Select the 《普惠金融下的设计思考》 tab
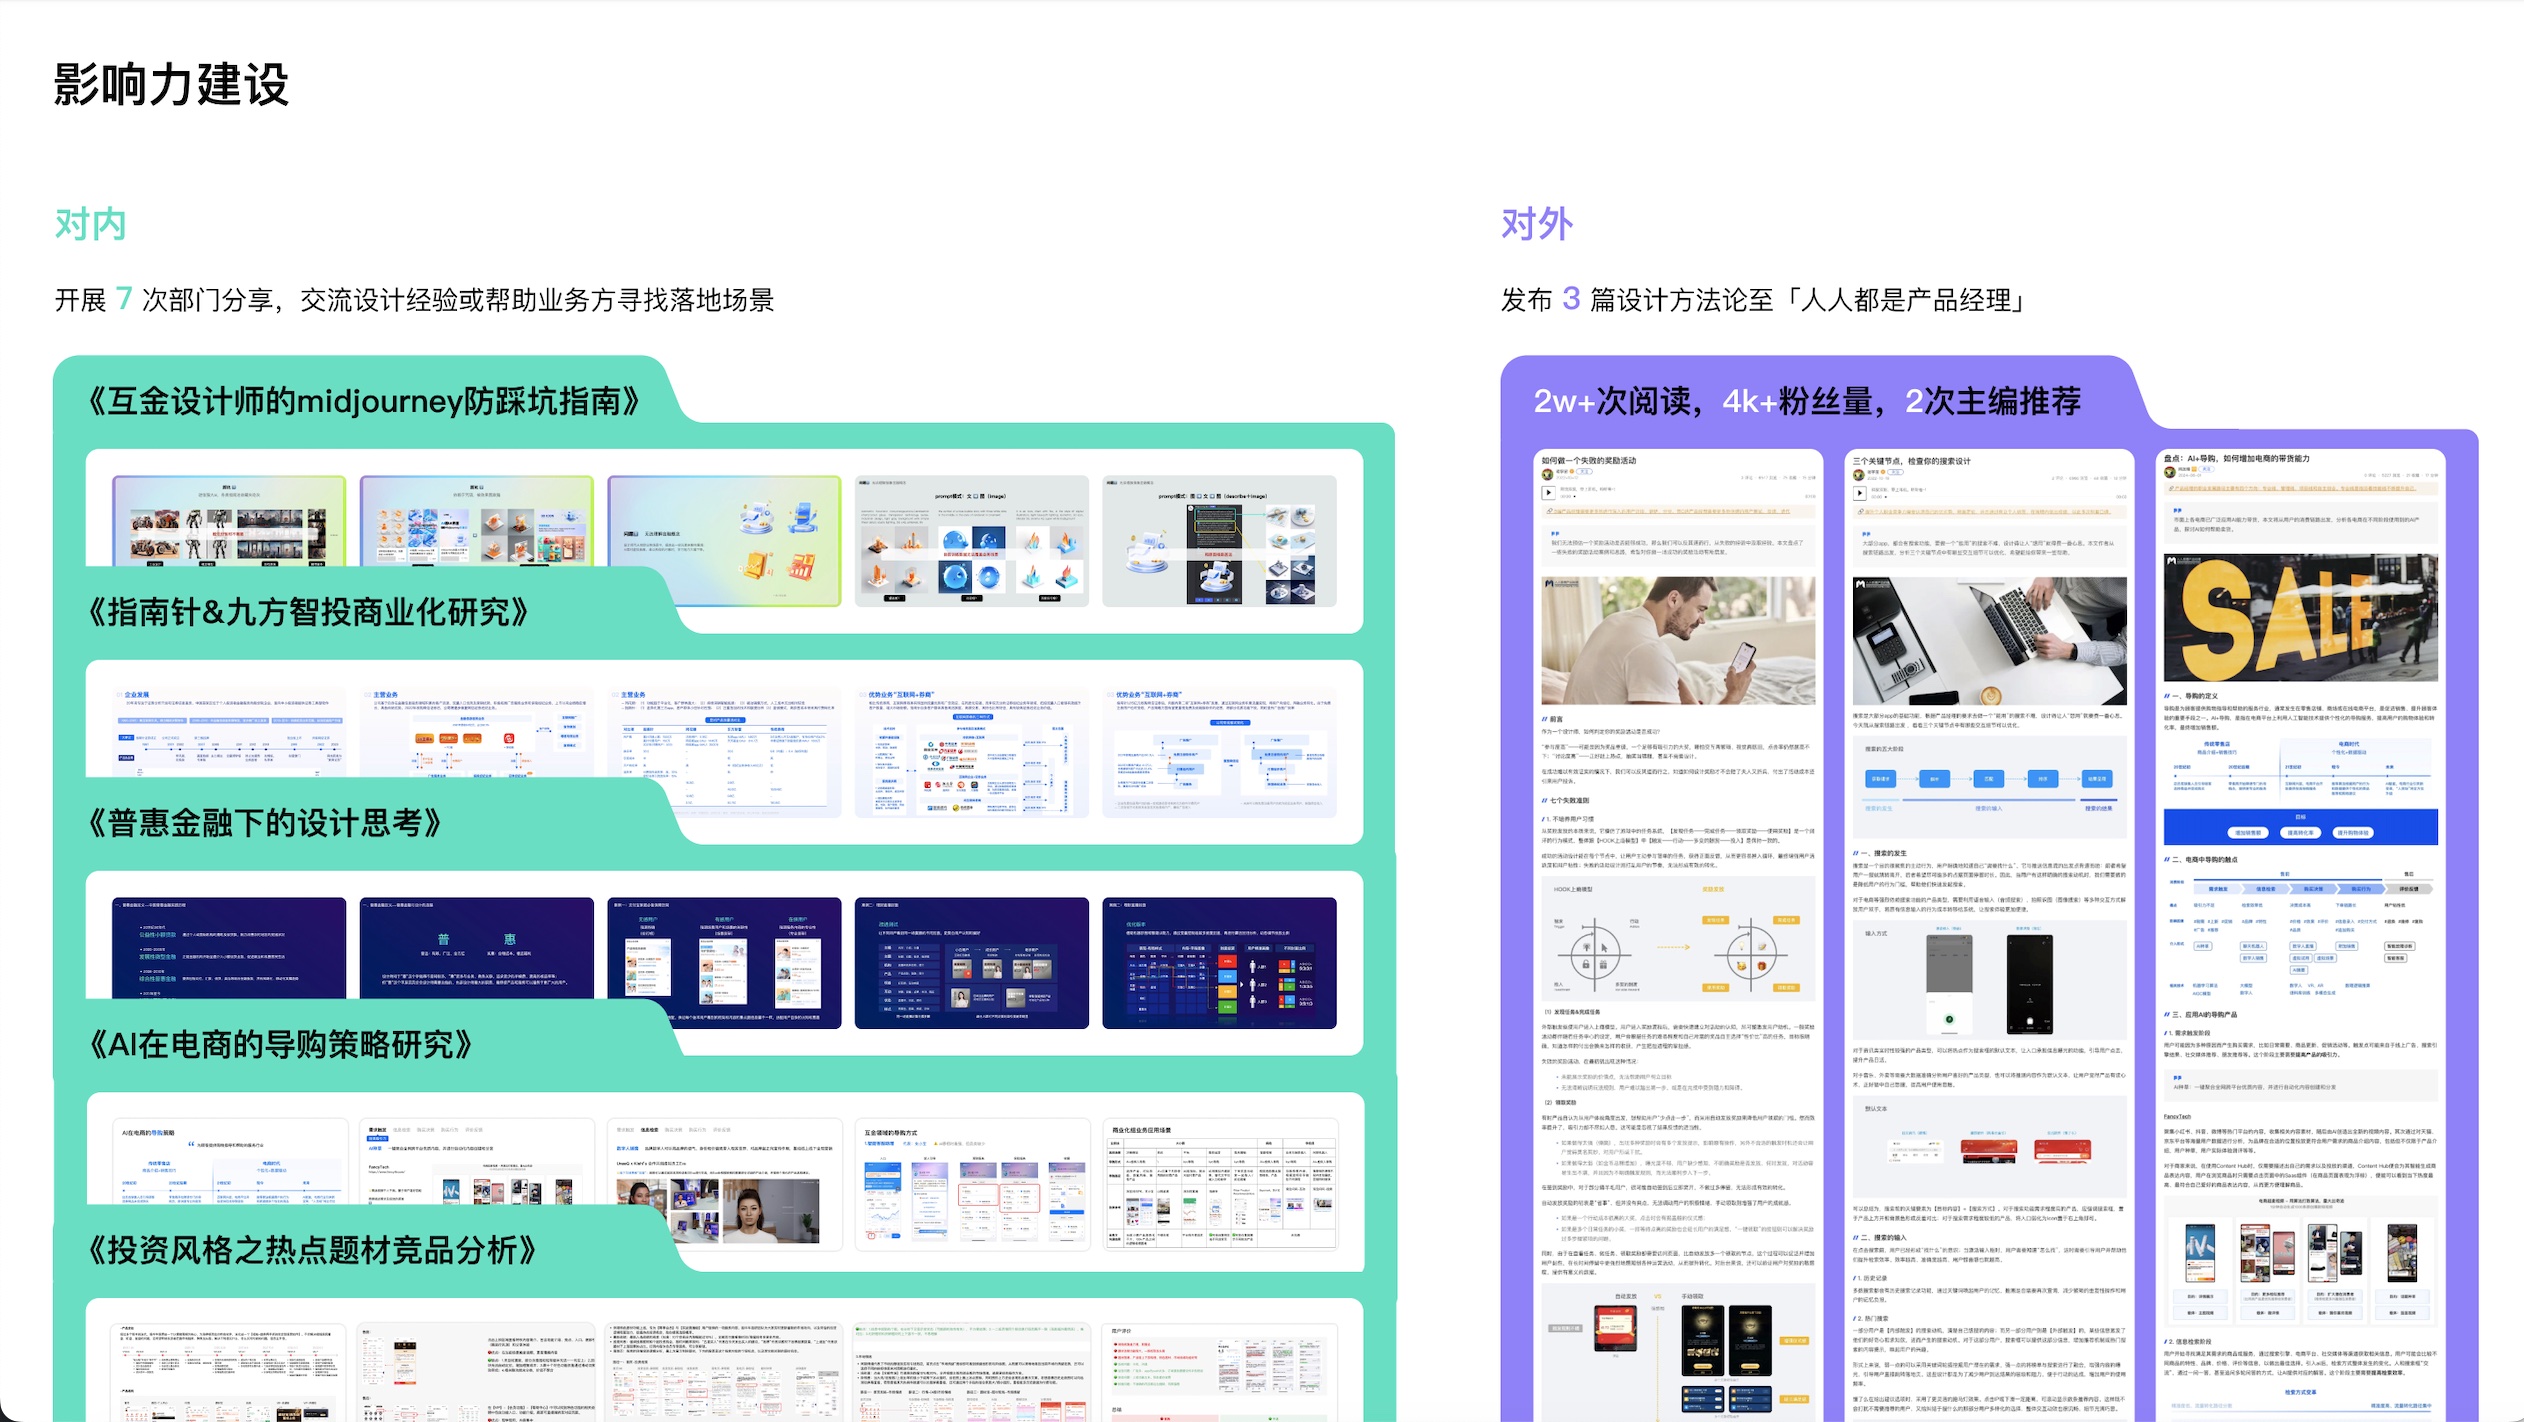 click(265, 823)
